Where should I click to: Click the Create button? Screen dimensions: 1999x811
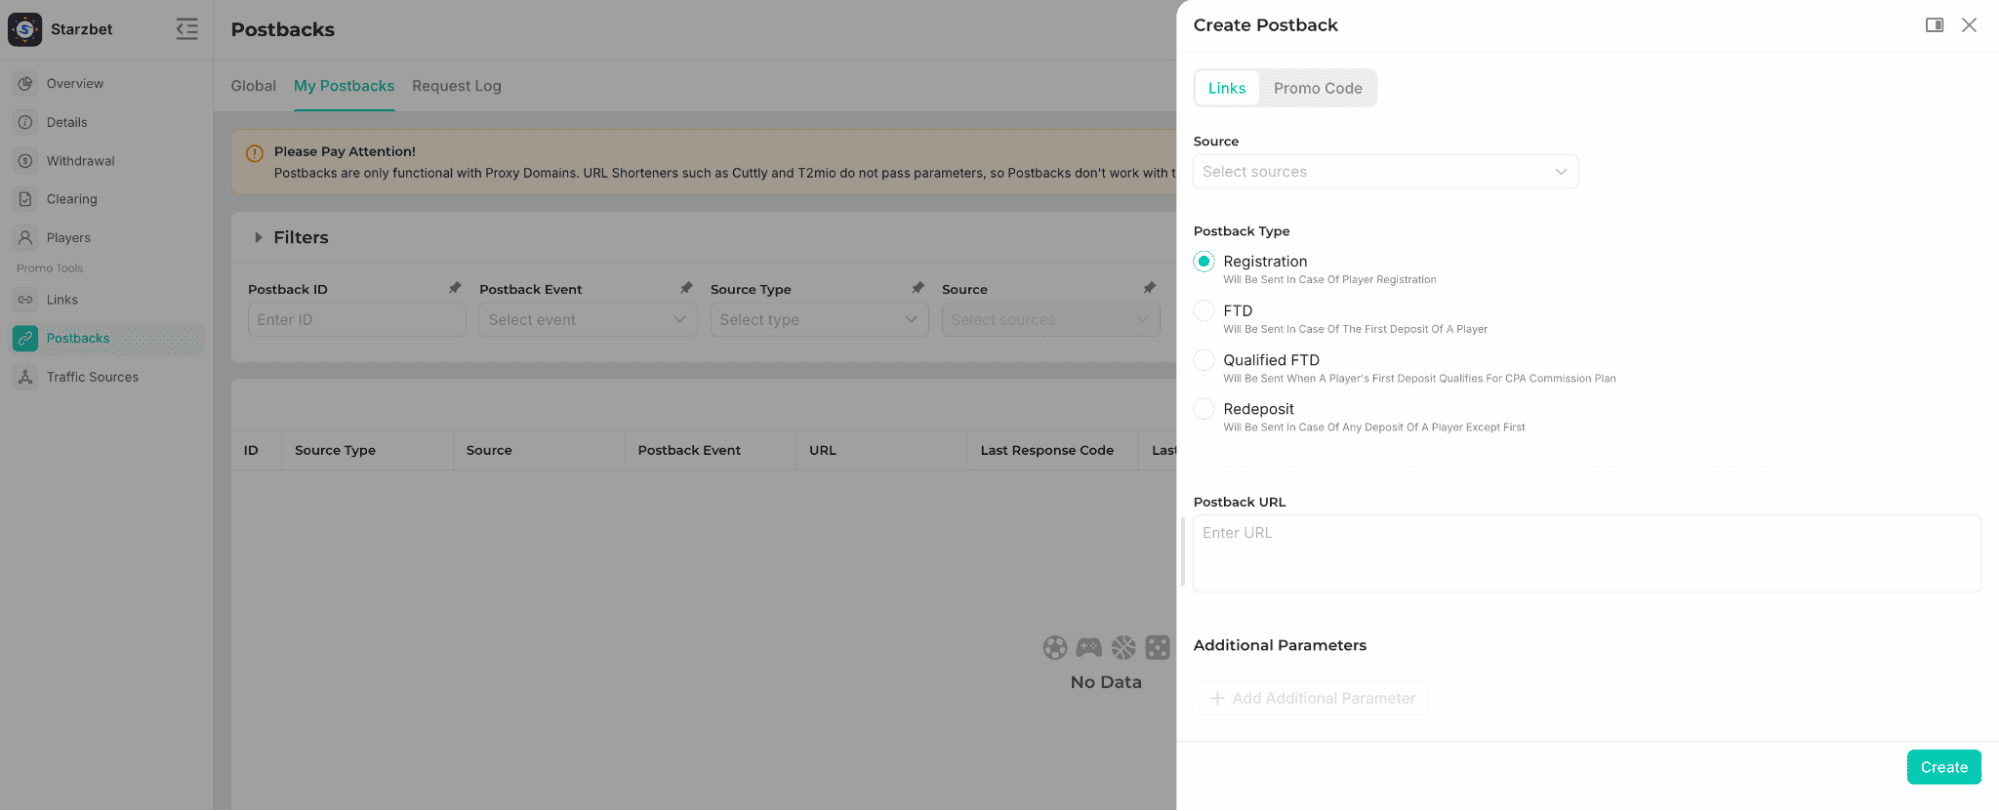(x=1943, y=767)
